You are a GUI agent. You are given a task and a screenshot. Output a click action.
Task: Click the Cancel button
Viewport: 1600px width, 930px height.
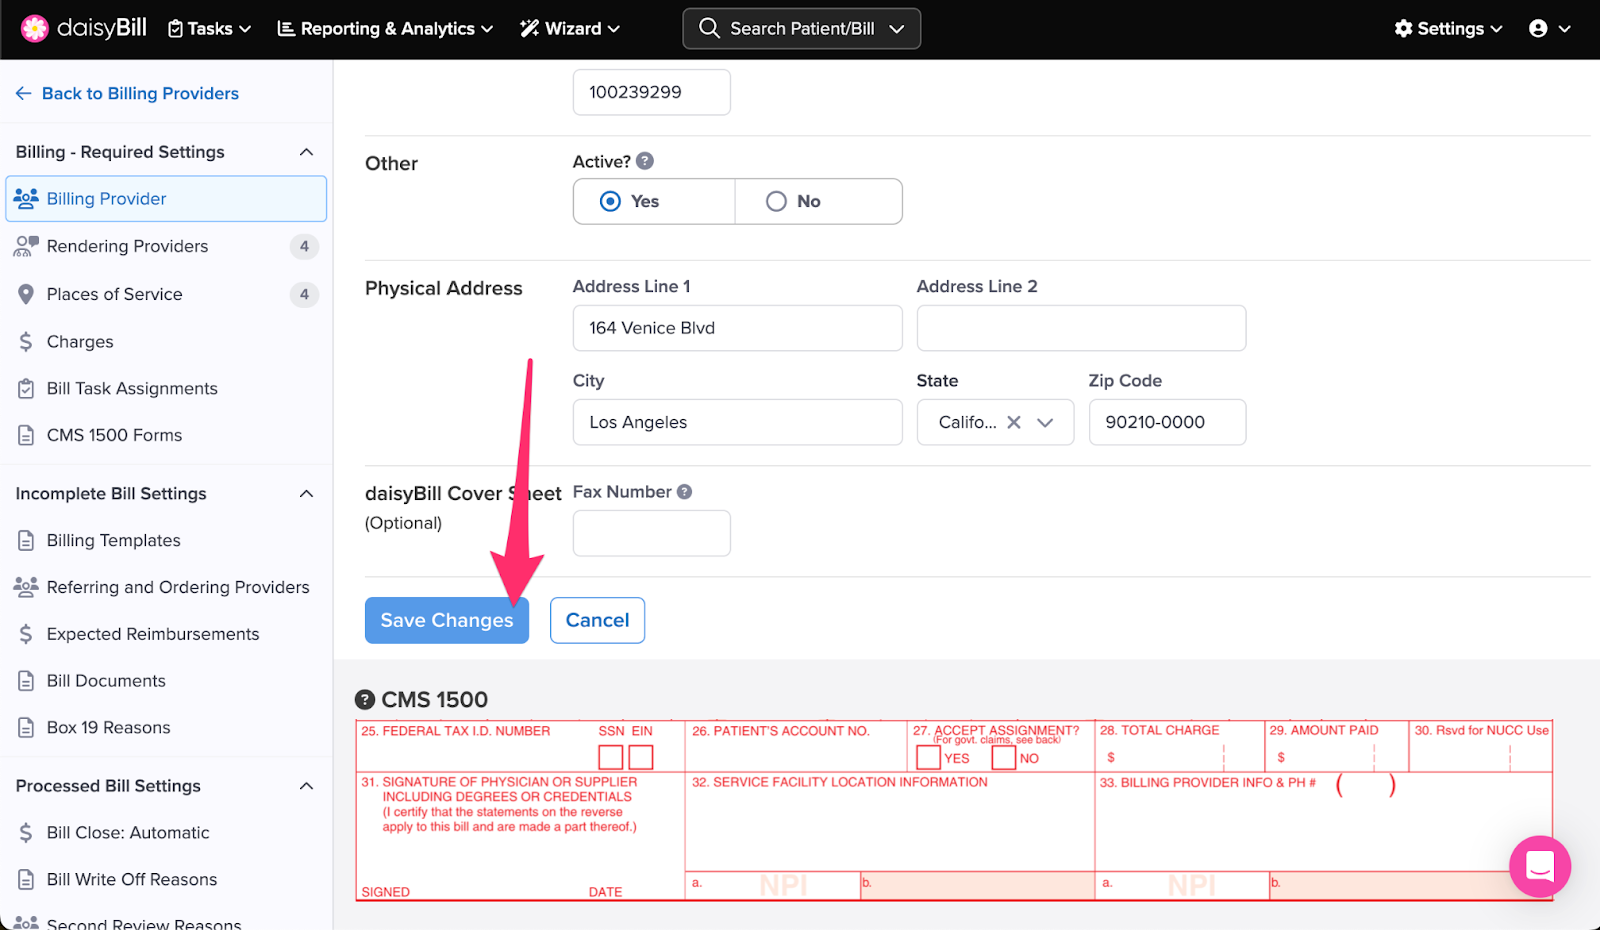click(x=597, y=620)
